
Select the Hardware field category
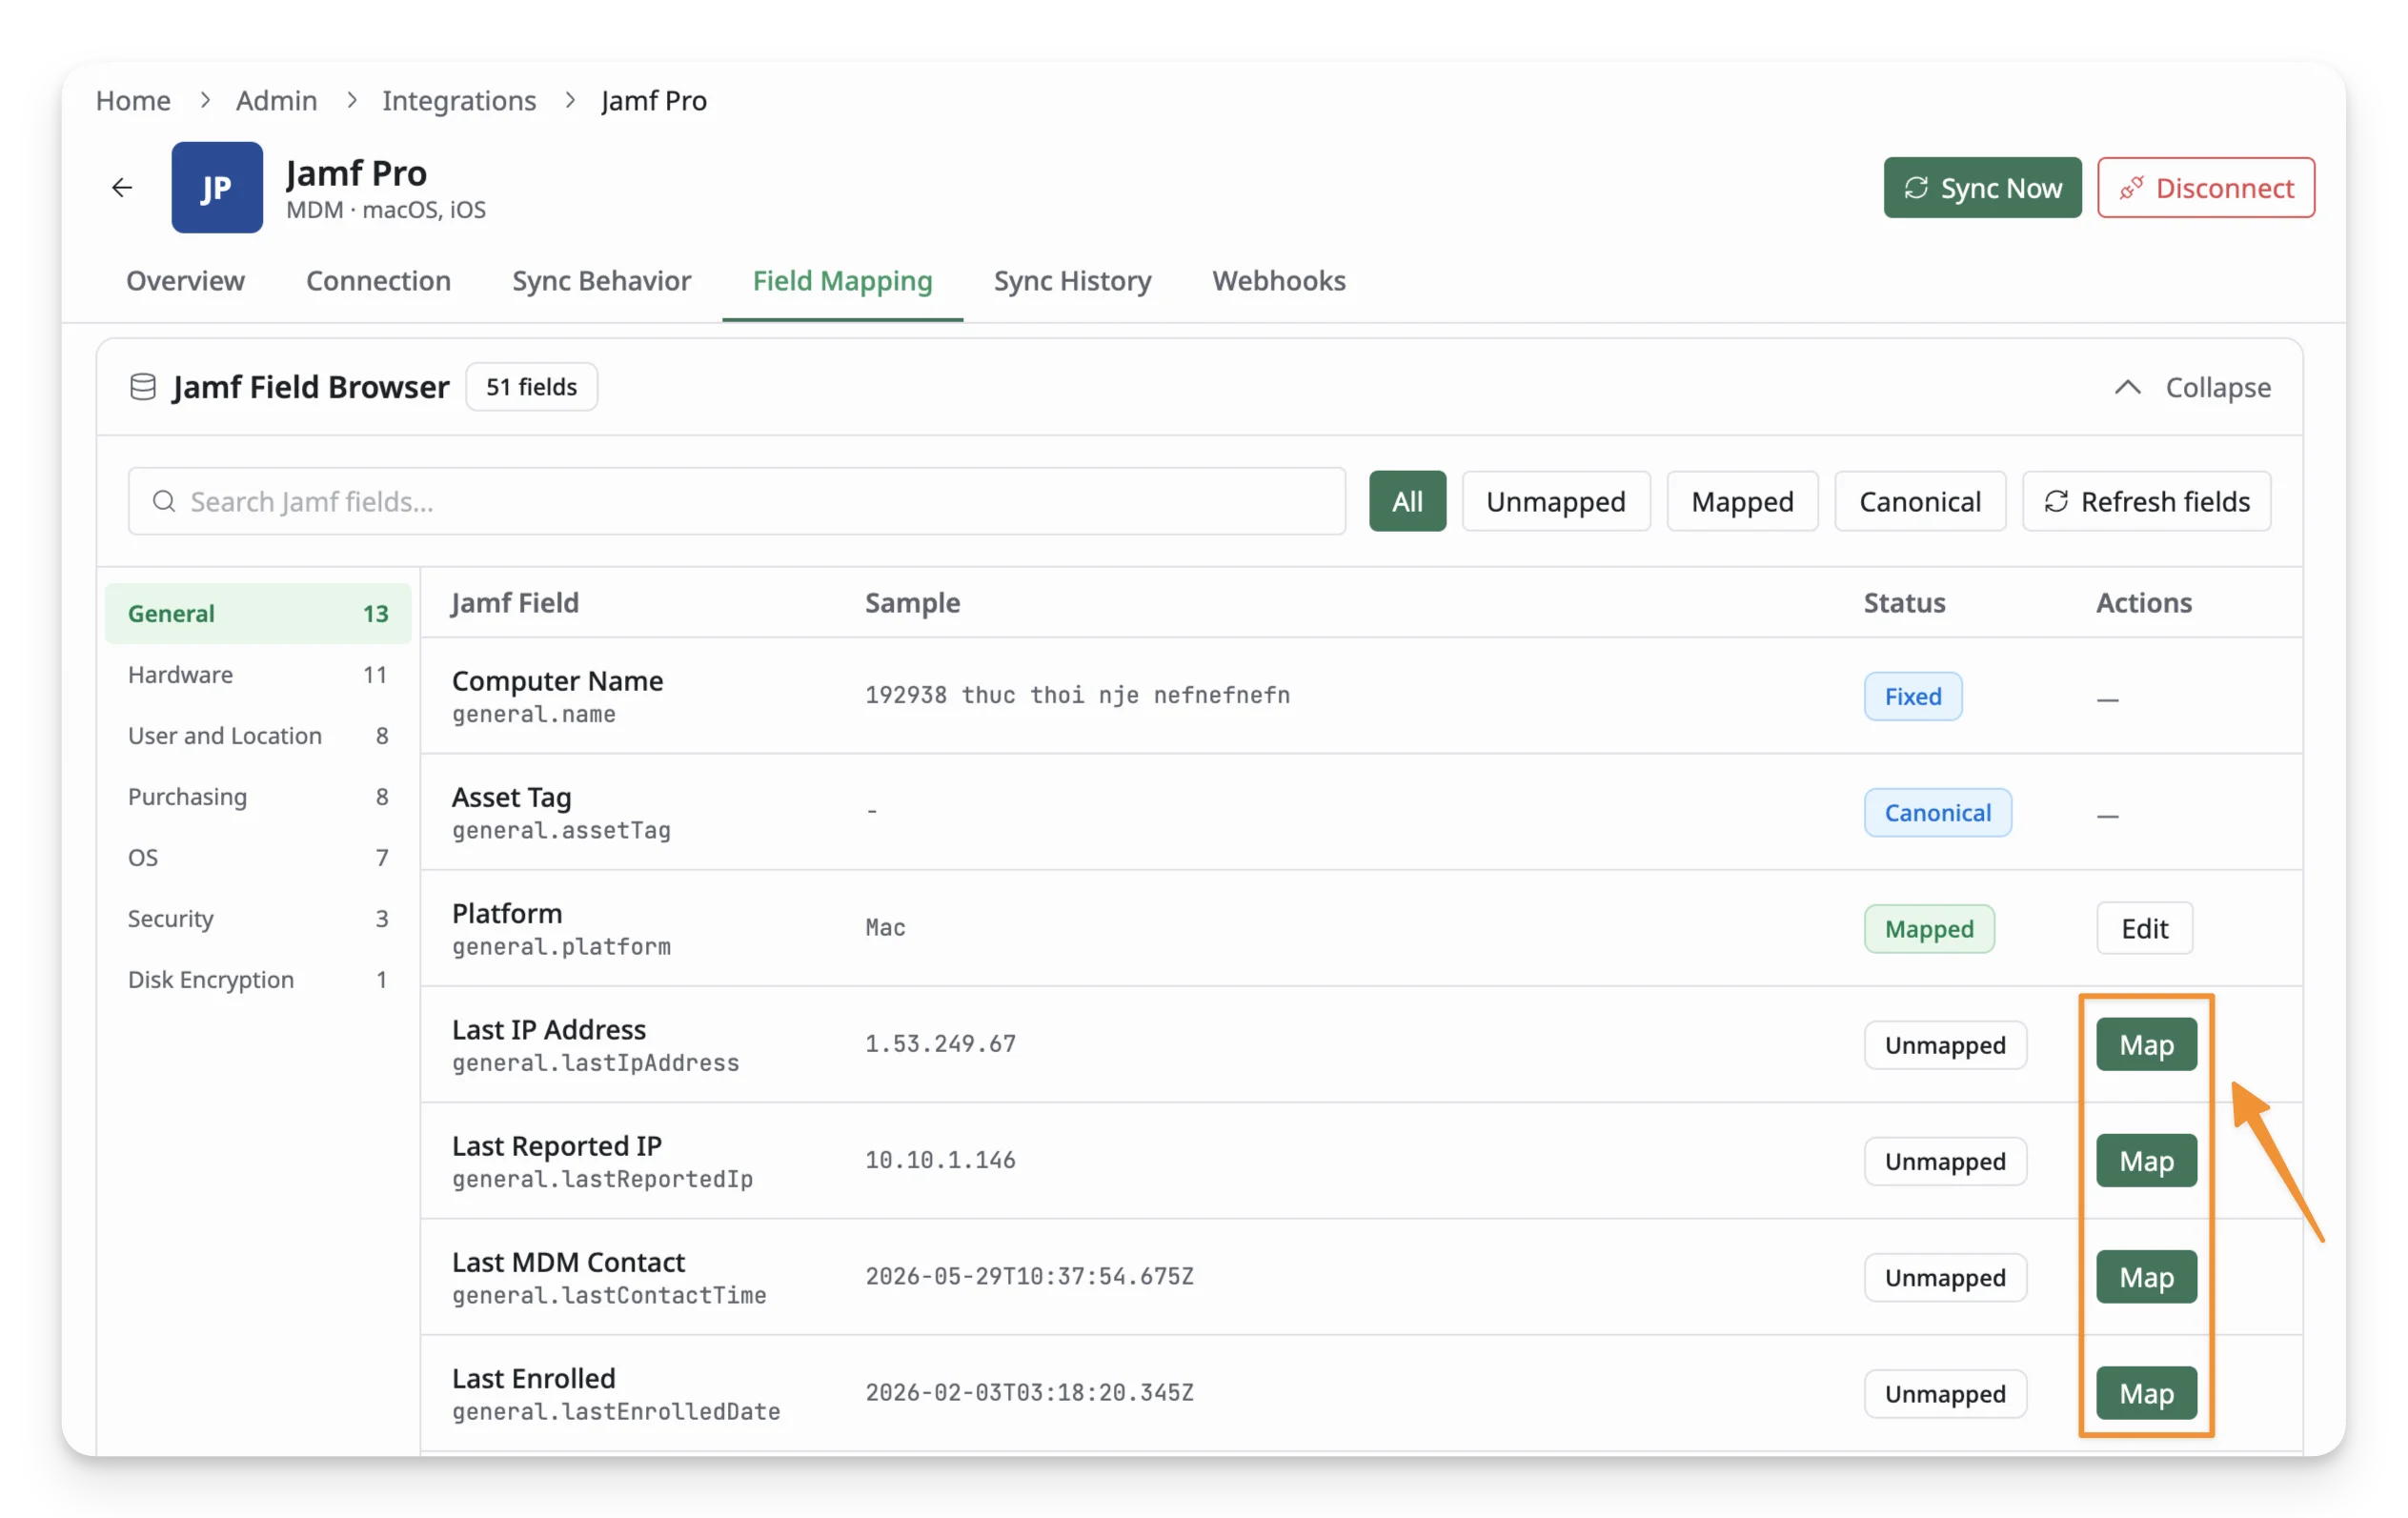[258, 674]
